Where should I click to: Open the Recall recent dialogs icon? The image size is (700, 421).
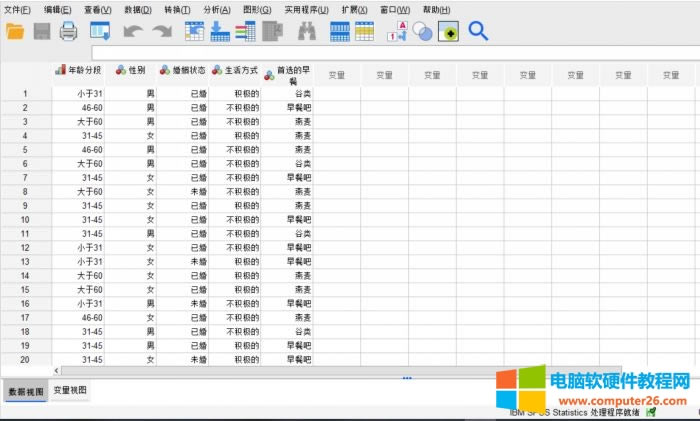(100, 31)
